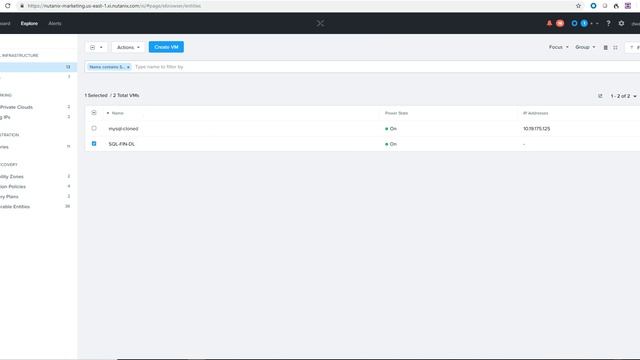Open the Actions dropdown
640x360 pixels.
pyautogui.click(x=128, y=47)
